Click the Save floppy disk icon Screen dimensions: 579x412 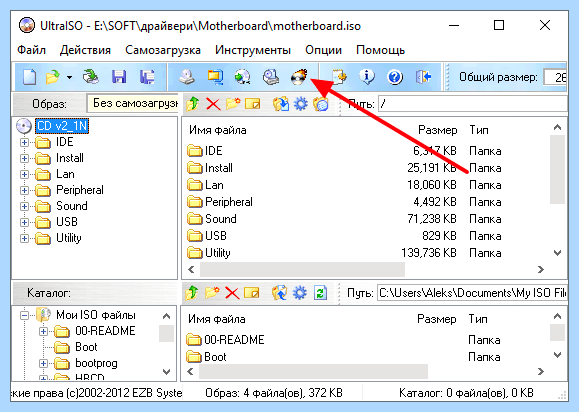119,77
